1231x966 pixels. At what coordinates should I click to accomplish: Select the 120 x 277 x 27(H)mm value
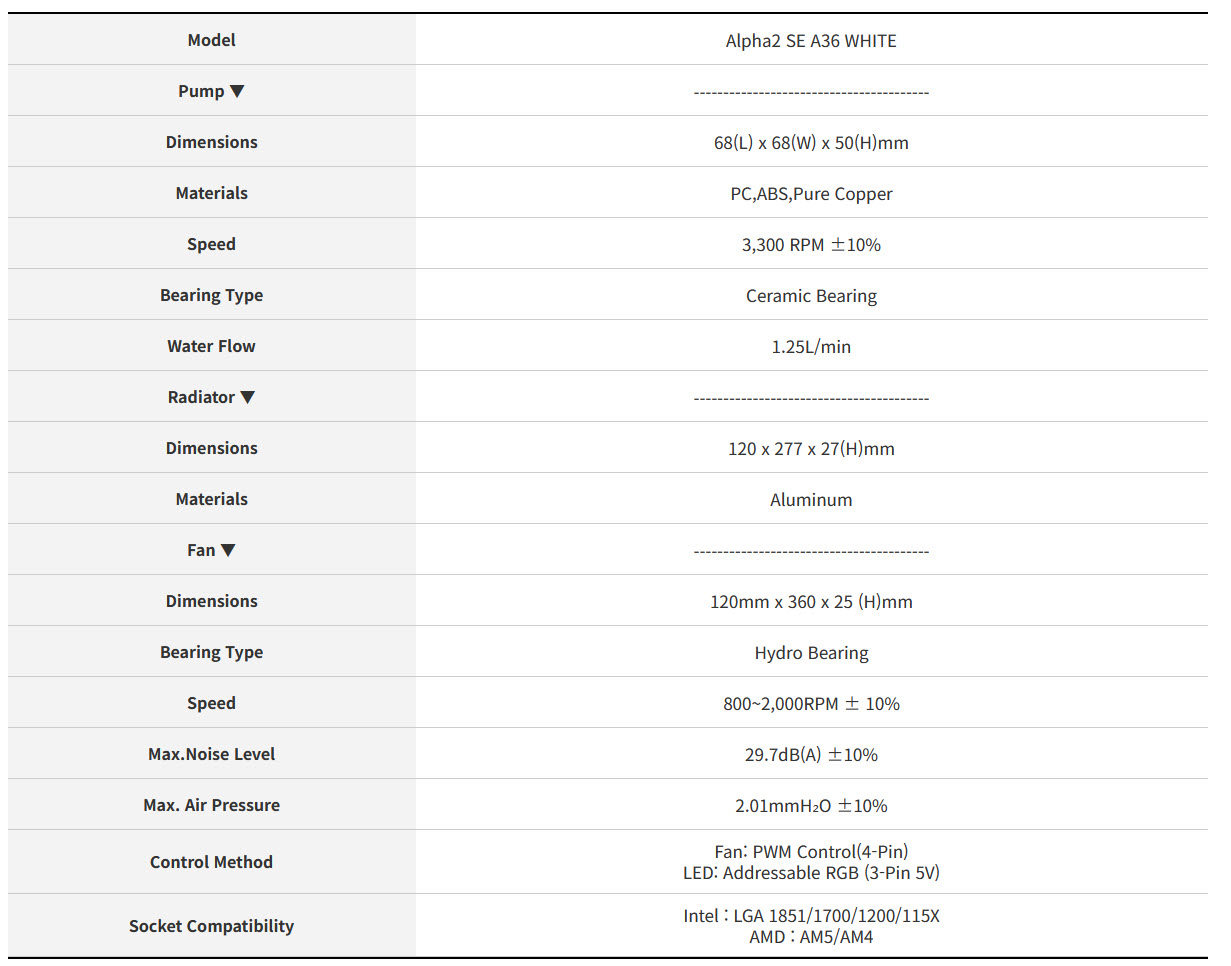(811, 449)
